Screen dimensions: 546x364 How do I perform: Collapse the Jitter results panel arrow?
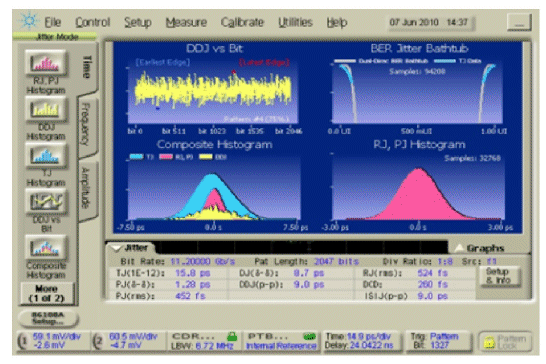tap(116, 248)
